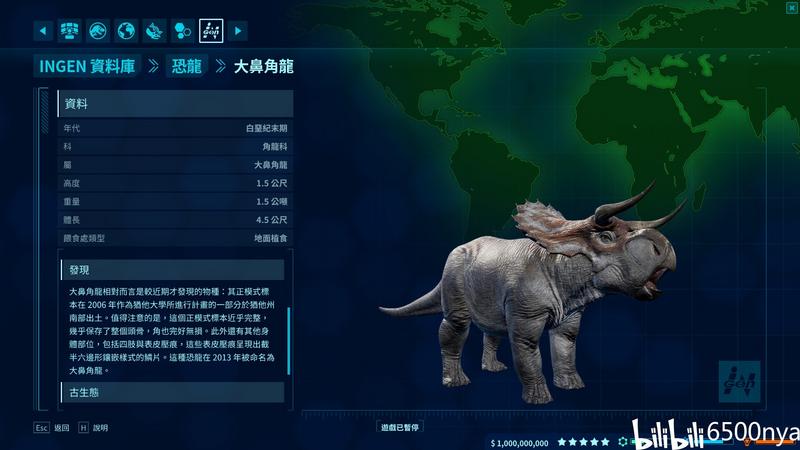The height and width of the screenshot is (450, 800).
Task: Click the 體長 4.5 公尺 row
Action: tap(176, 220)
